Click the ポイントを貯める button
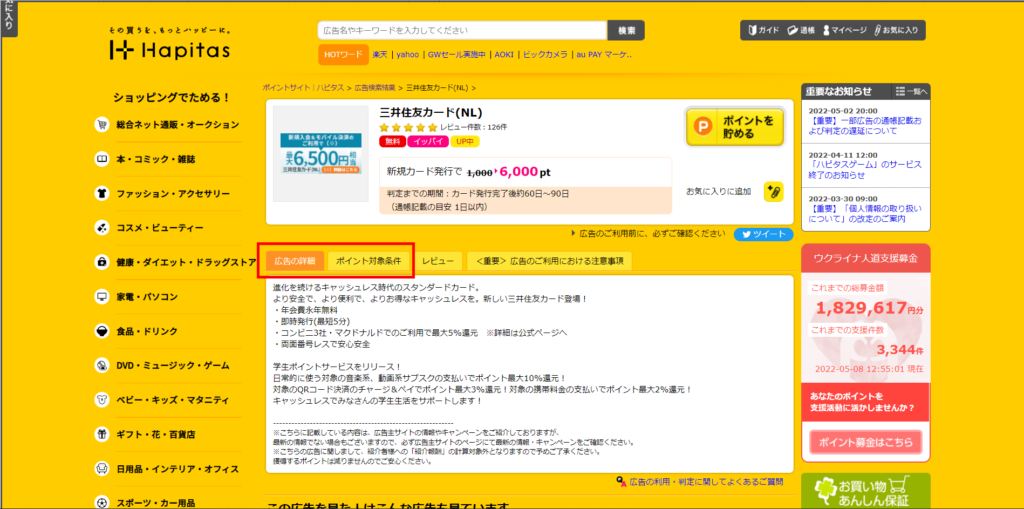1024x509 pixels. [x=734, y=127]
